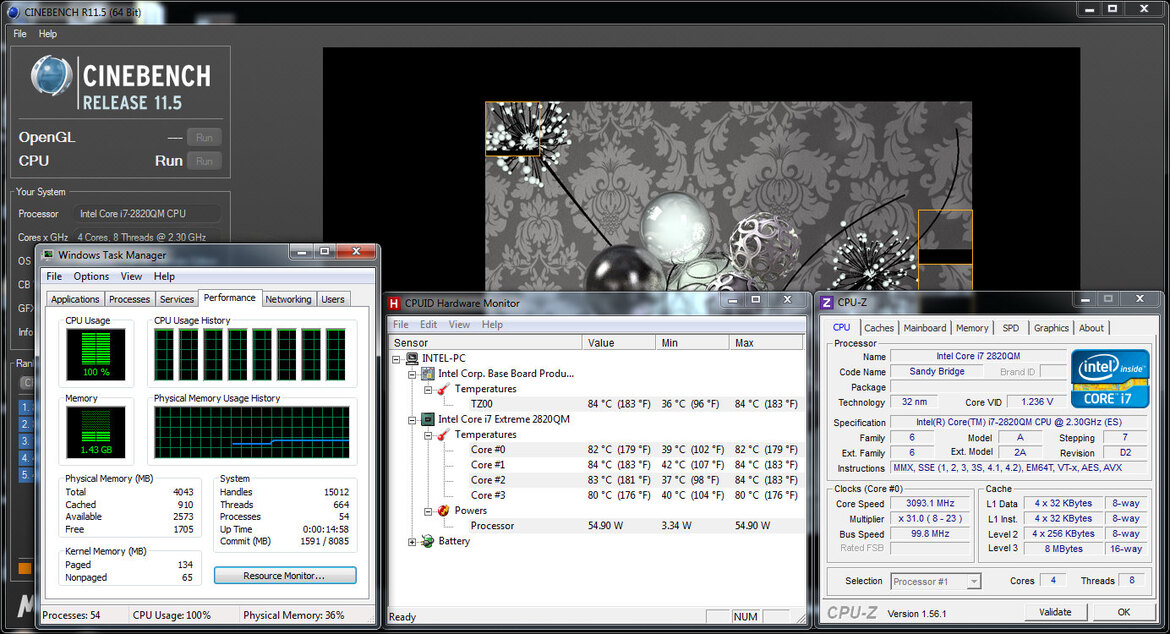Click the Powers node icon in HWMonitor

(x=444, y=510)
